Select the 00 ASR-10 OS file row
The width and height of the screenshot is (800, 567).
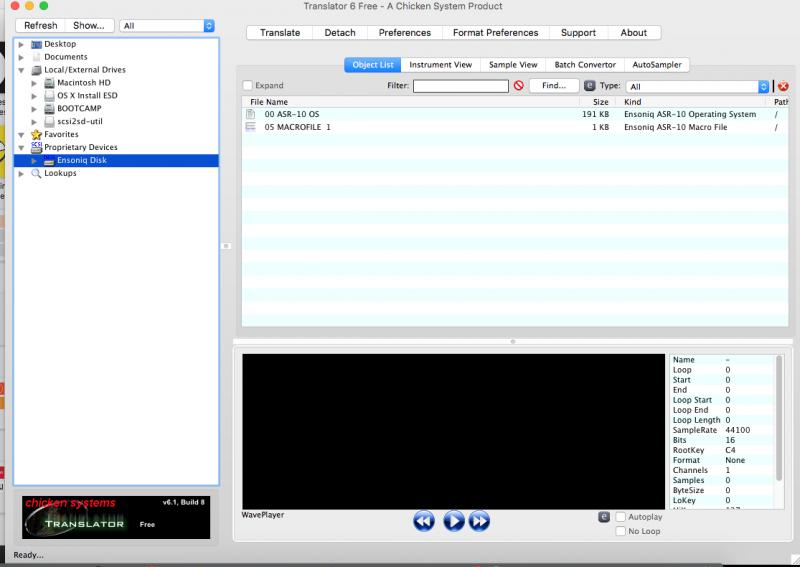515,114
